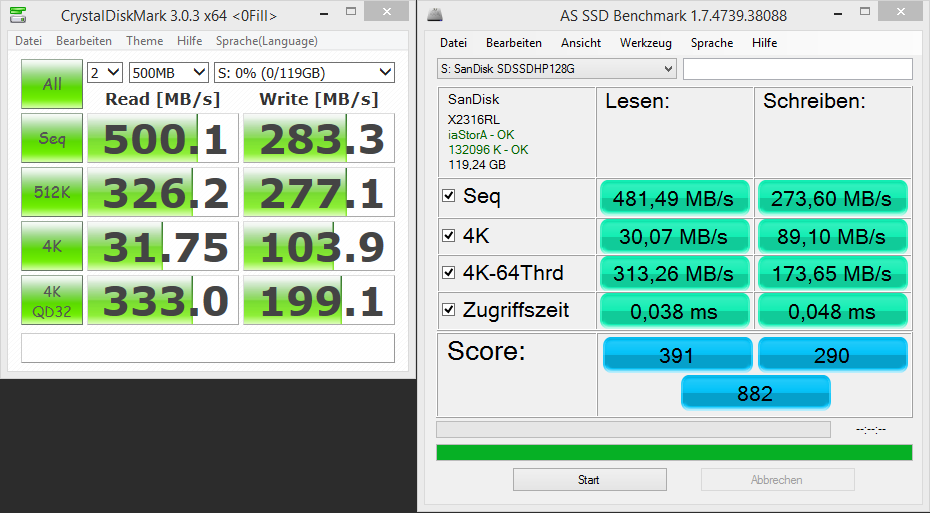The width and height of the screenshot is (930, 513).
Task: Open Hilfe menu in AS SSD Benchmark
Action: [x=764, y=43]
